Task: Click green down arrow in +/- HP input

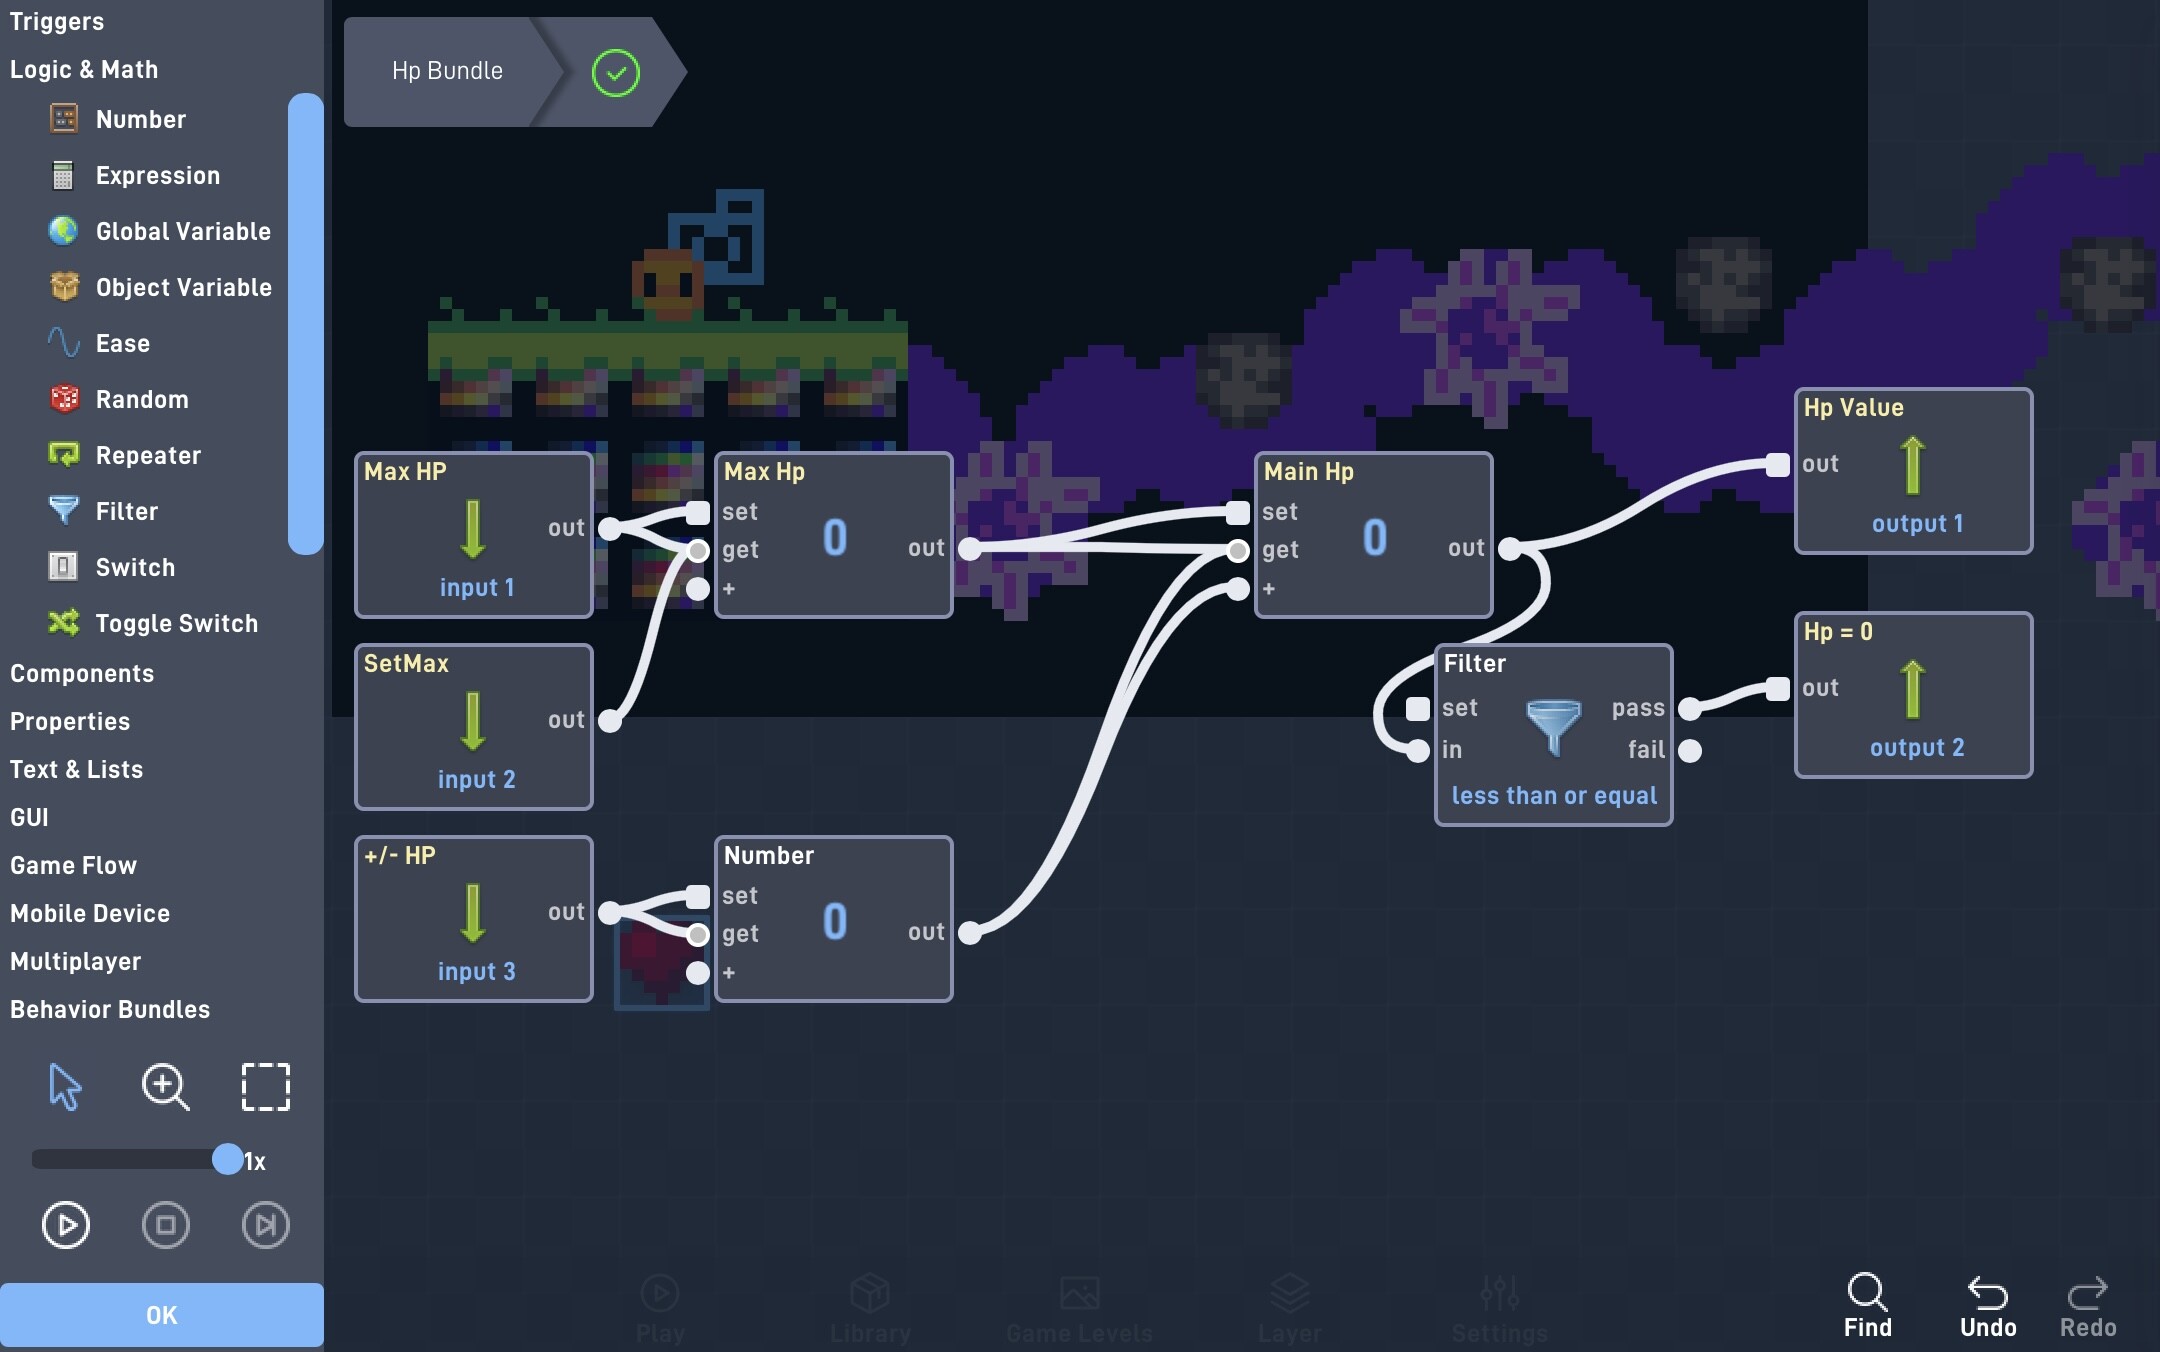Action: pos(473,913)
